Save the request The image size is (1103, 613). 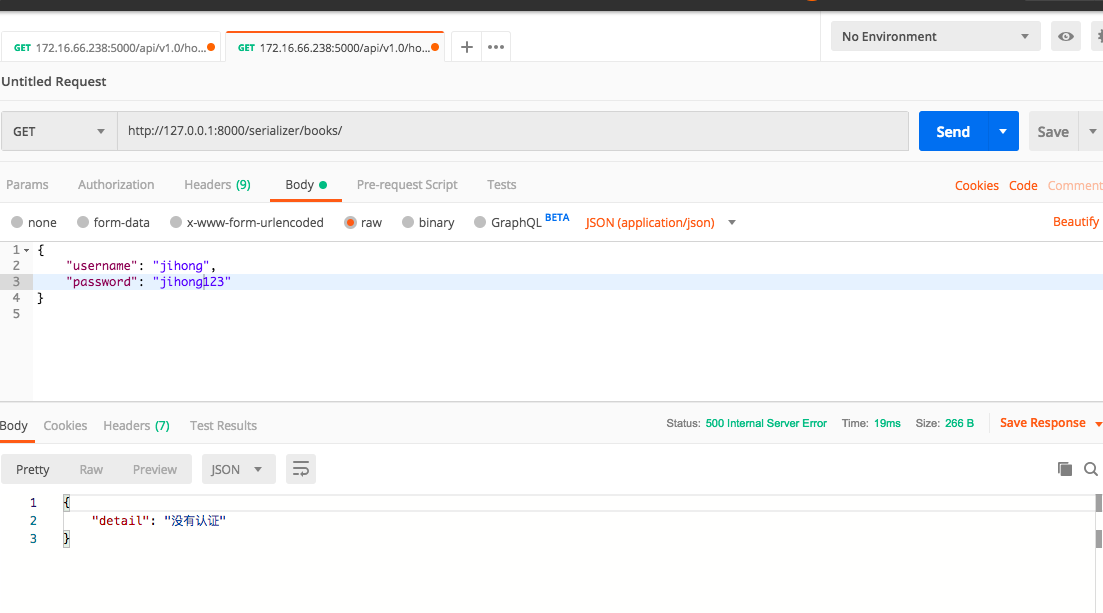click(x=1053, y=132)
